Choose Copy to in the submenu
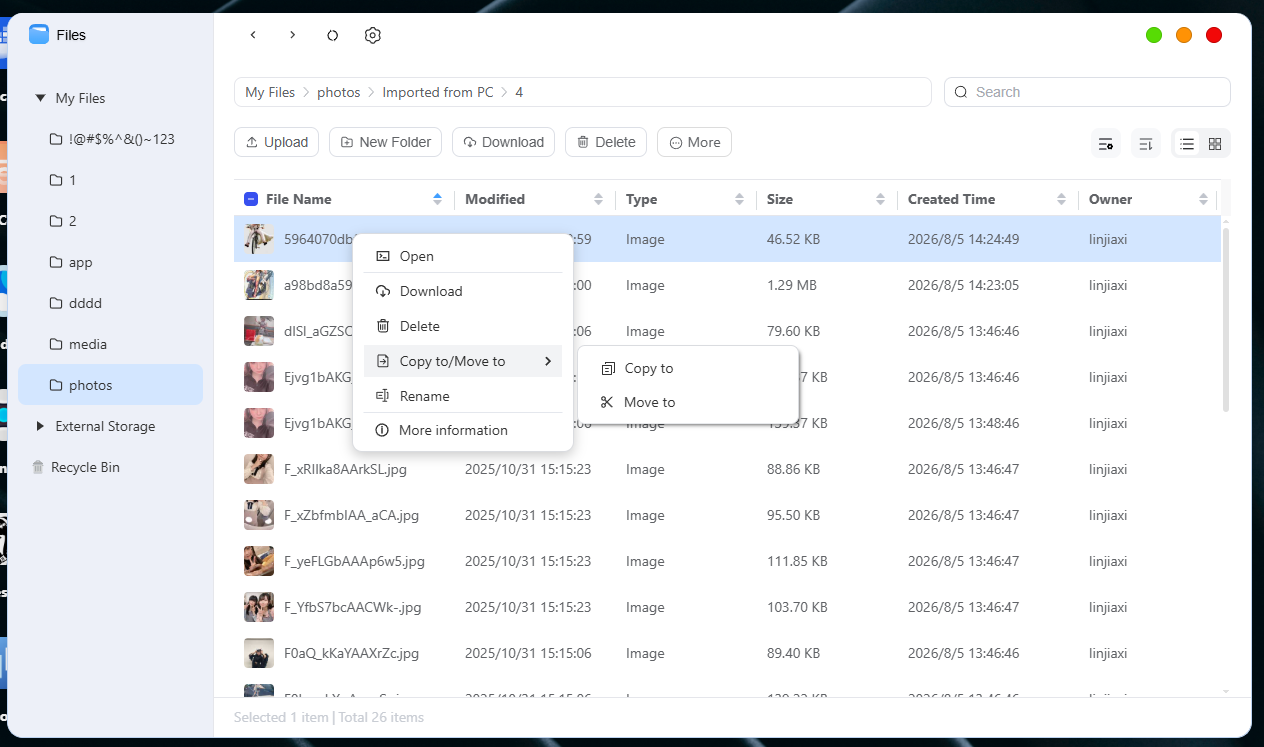Viewport: 1264px width, 747px height. click(688, 368)
